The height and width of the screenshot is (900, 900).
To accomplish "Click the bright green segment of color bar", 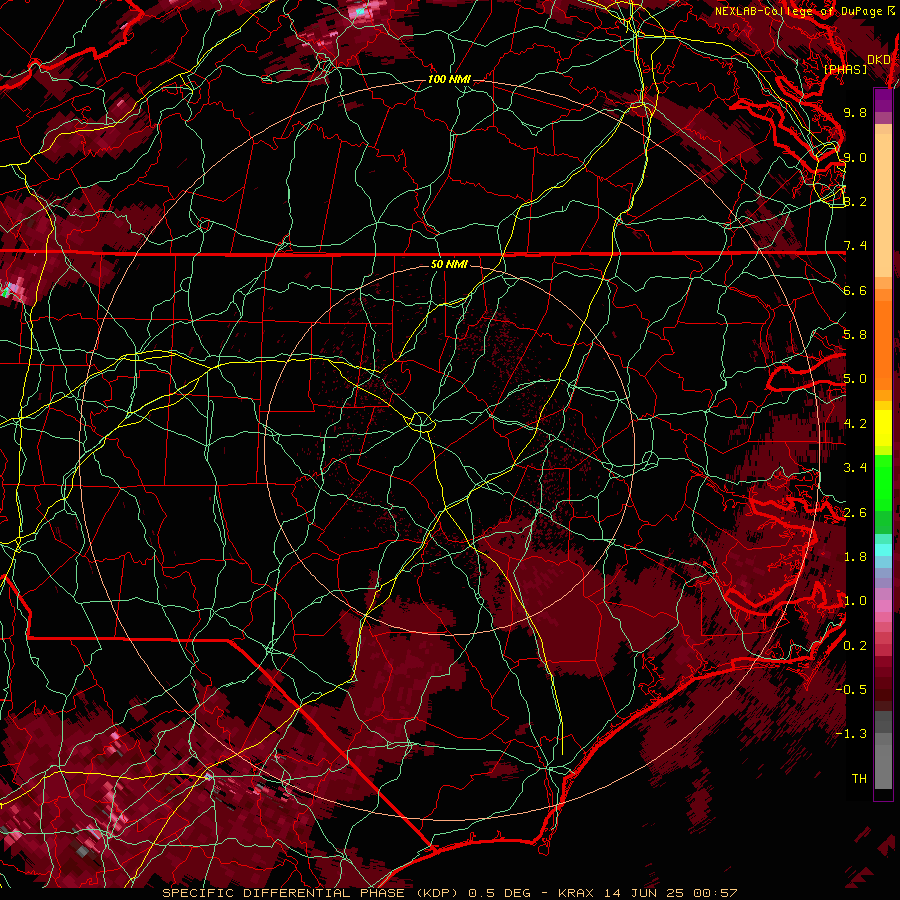I will 883,483.
